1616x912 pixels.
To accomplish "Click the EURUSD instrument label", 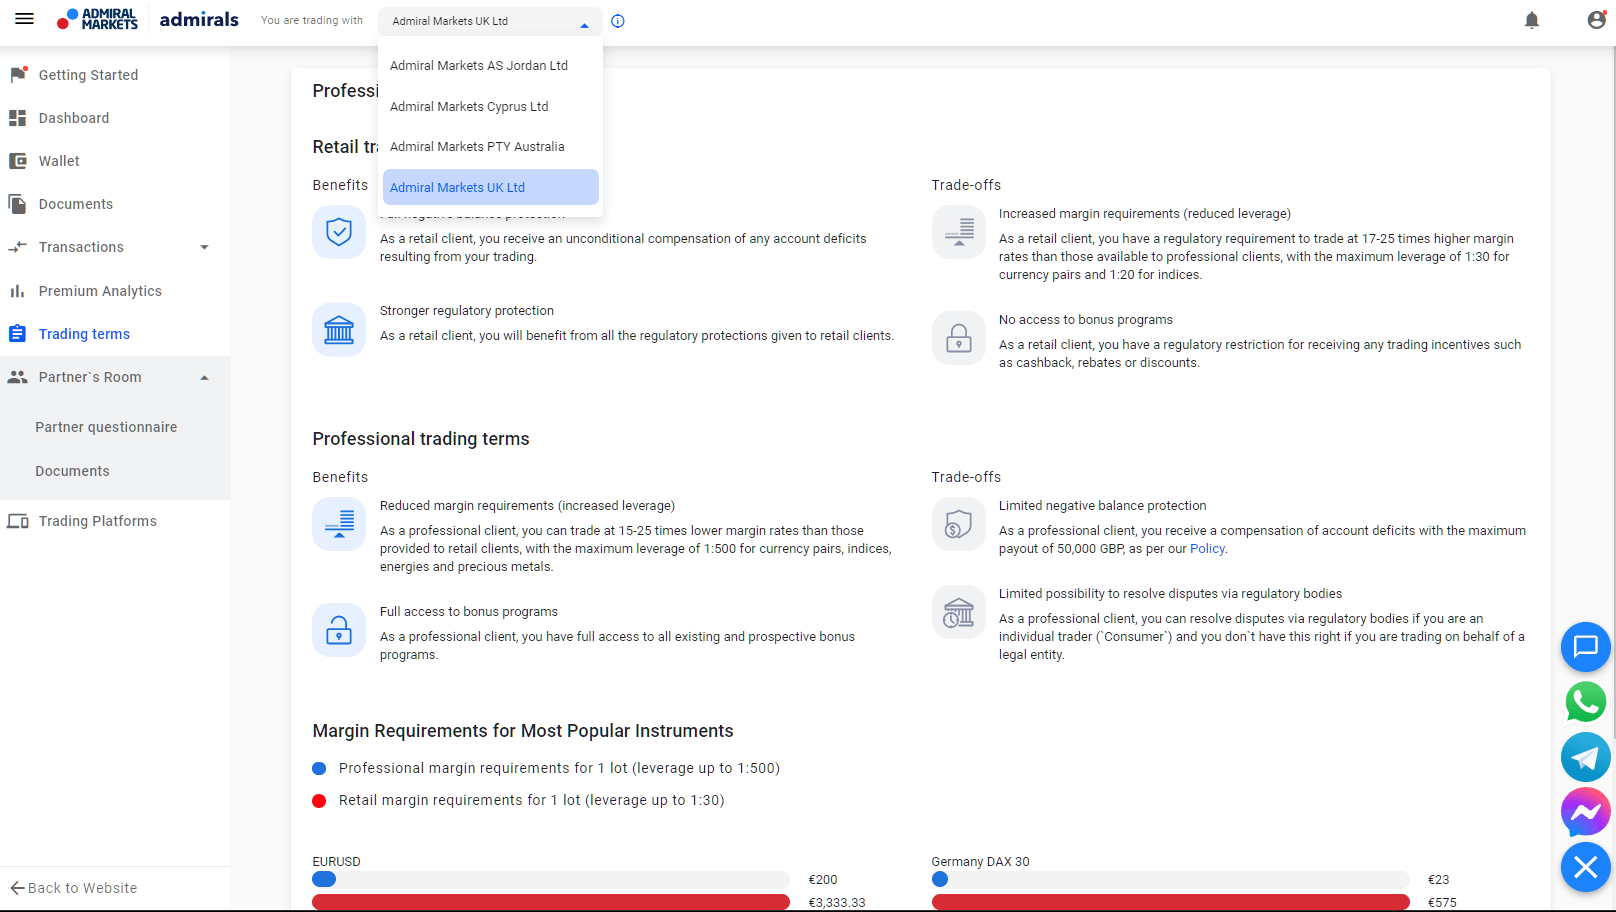I will coord(336,862).
